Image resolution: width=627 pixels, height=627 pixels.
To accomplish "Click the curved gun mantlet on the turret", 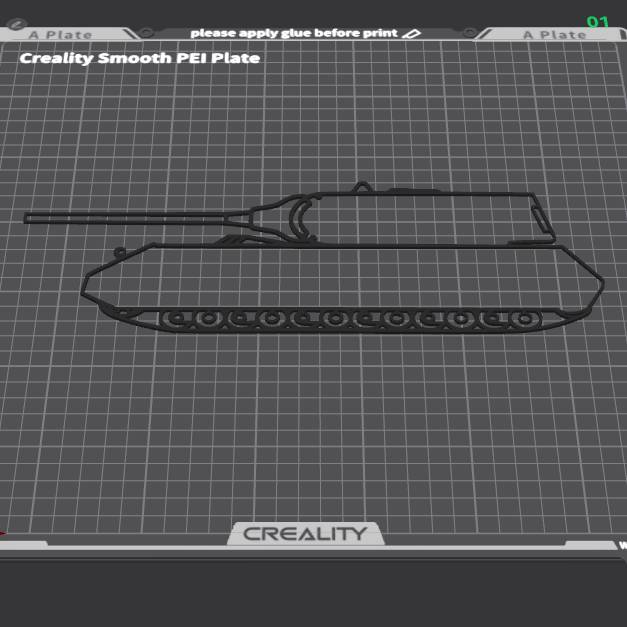I will [x=299, y=219].
